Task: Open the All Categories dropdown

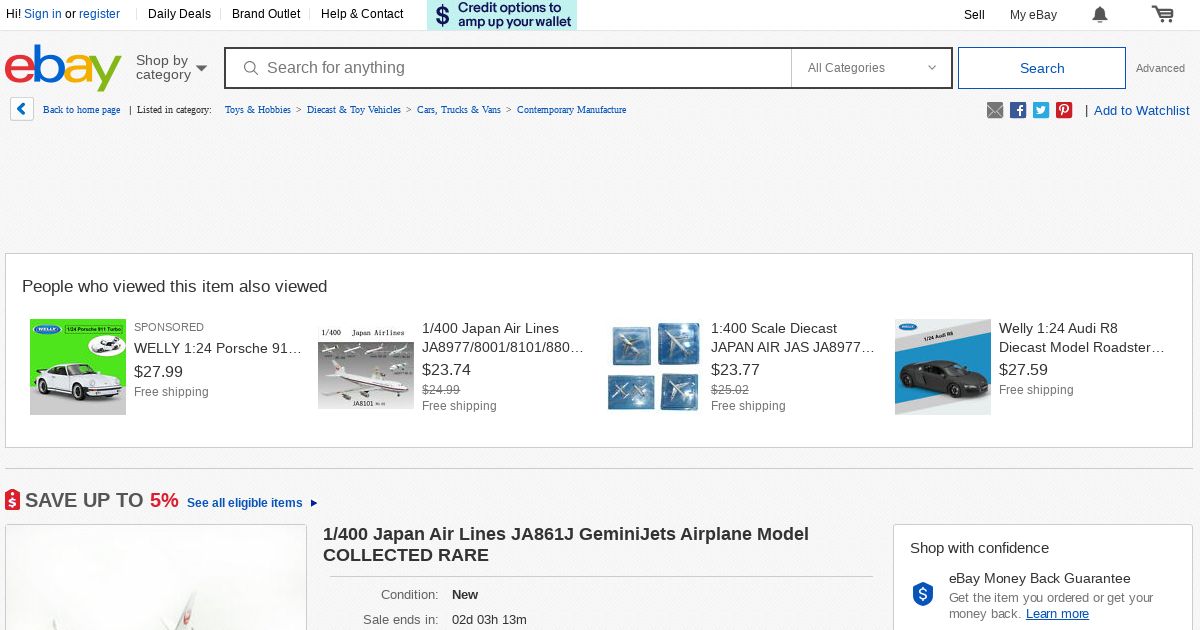Action: 872,68
